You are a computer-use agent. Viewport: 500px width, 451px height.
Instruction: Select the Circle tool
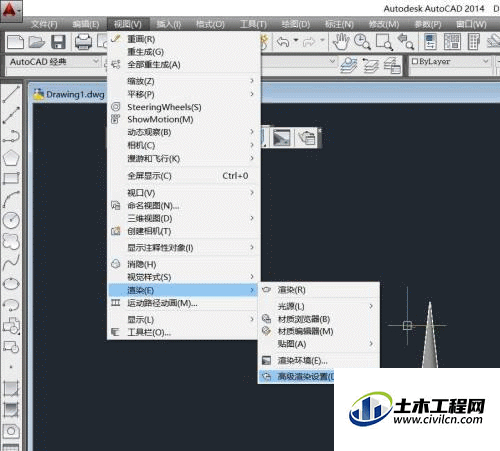click(x=11, y=220)
